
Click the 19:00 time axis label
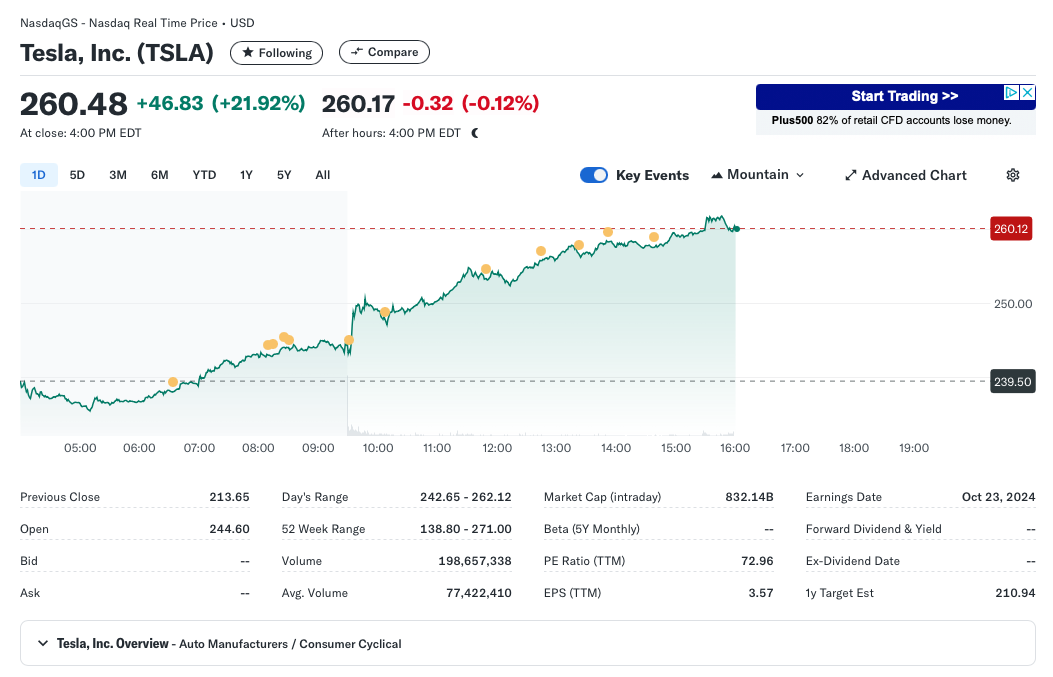(914, 448)
